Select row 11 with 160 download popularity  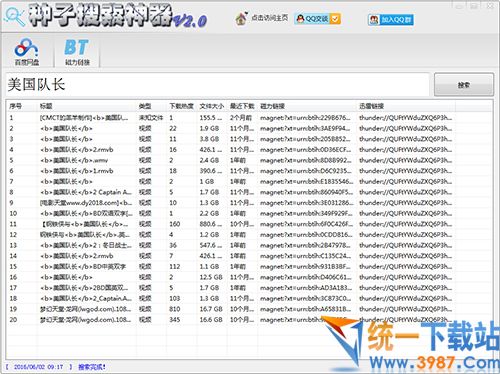coord(249,224)
